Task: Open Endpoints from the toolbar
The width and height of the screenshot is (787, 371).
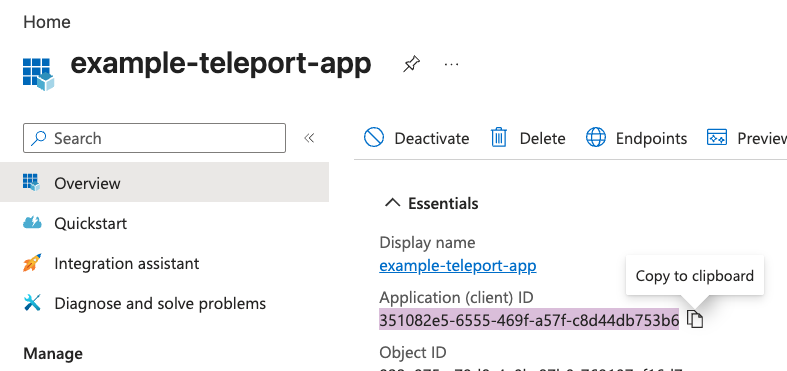Action: (x=636, y=138)
